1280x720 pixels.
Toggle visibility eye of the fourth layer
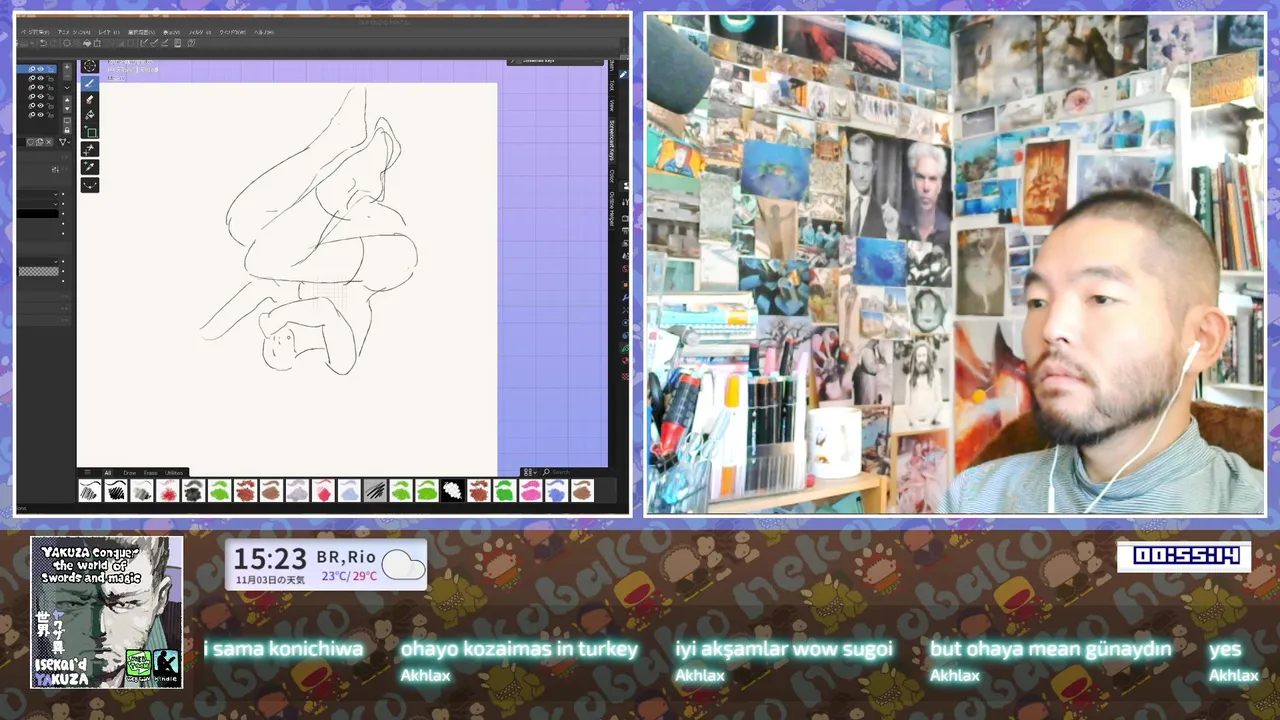pos(40,96)
